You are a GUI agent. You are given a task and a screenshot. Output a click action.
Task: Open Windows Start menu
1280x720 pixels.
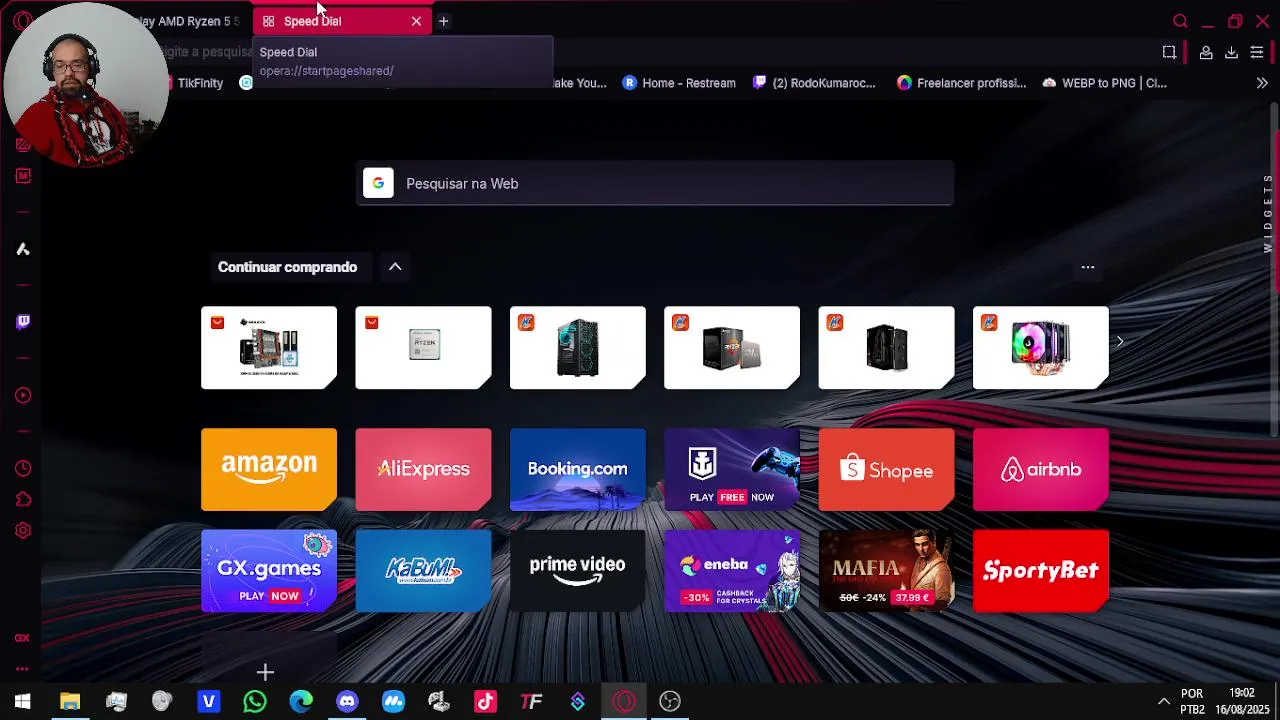(22, 701)
